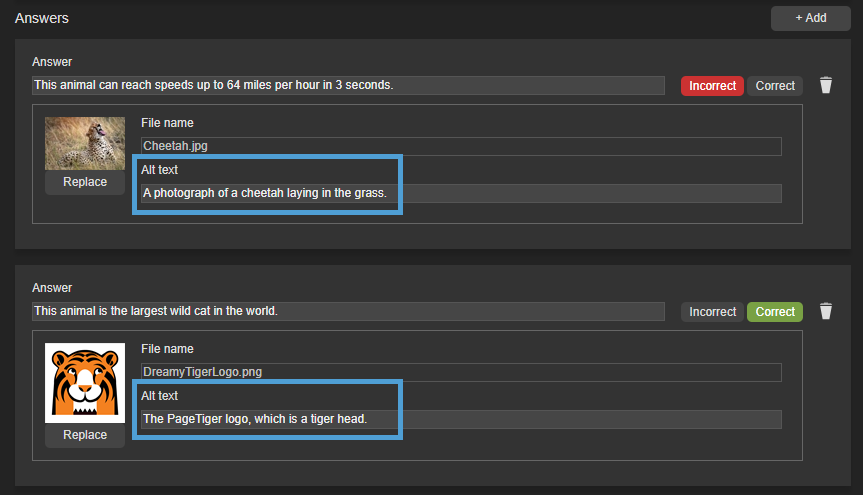This screenshot has width=863, height=495.
Task: Click the Cheetah.jpg file name field
Action: point(460,146)
